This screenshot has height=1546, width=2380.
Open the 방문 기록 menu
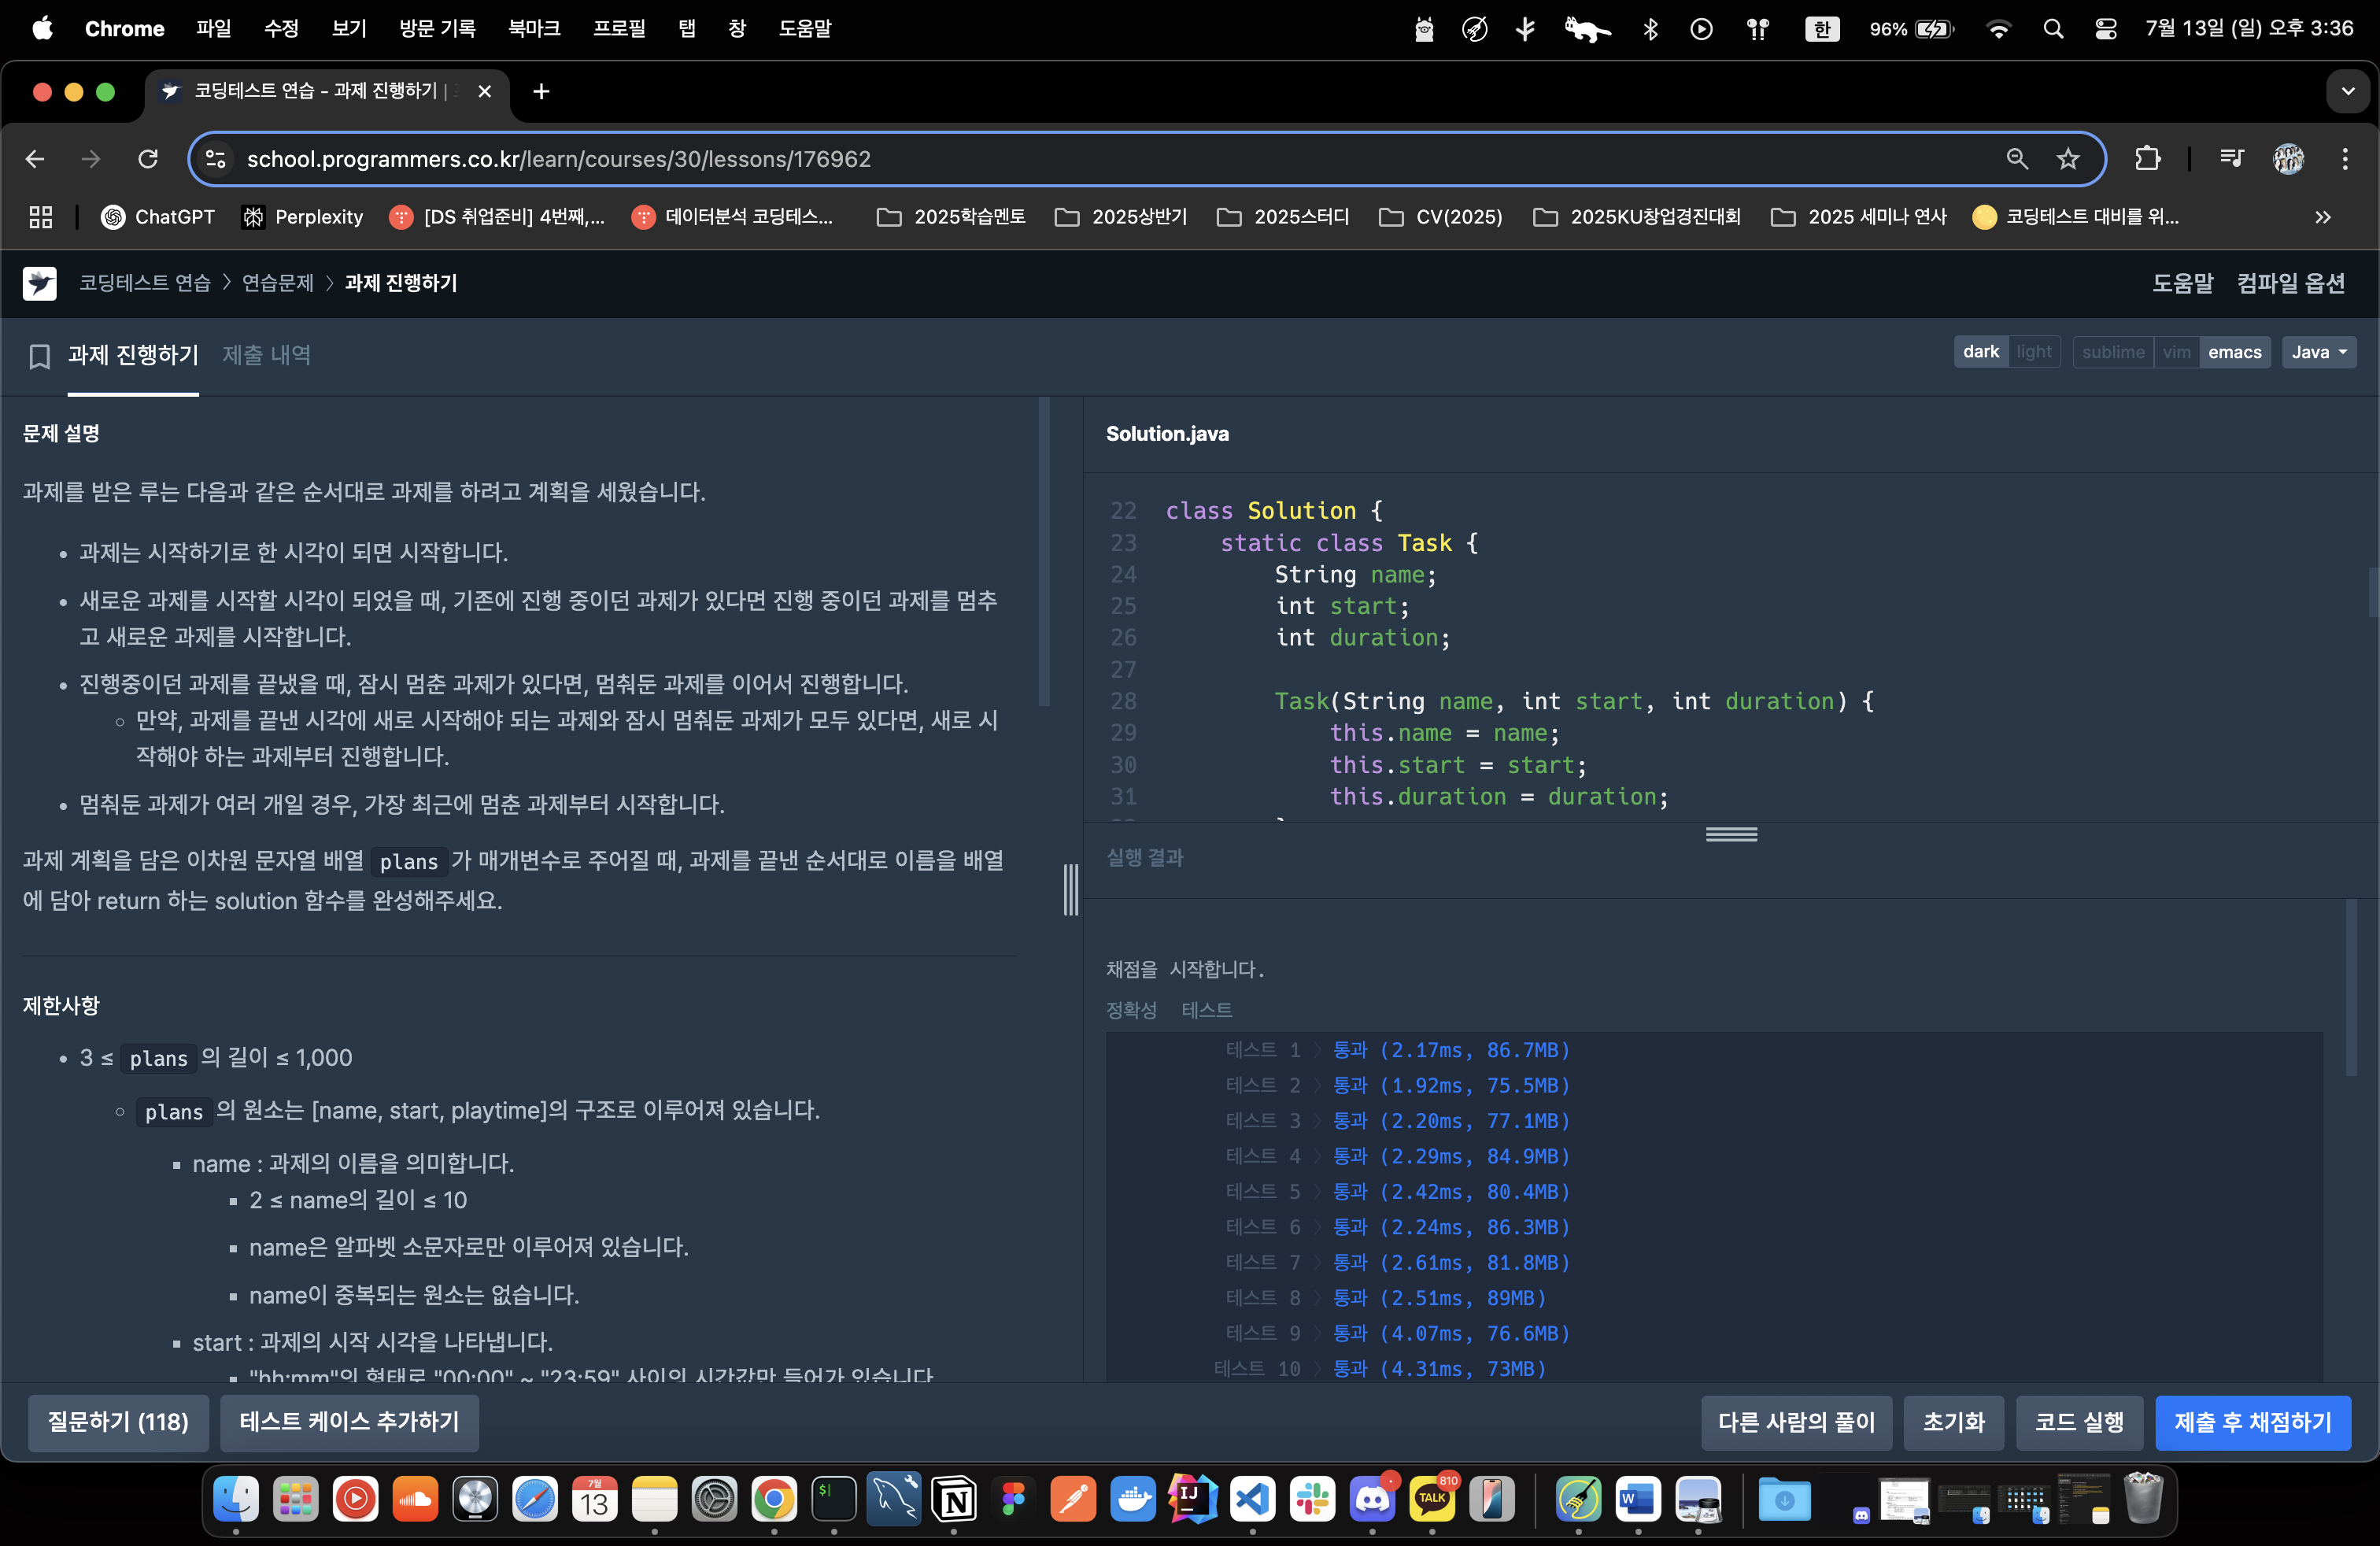point(437,29)
